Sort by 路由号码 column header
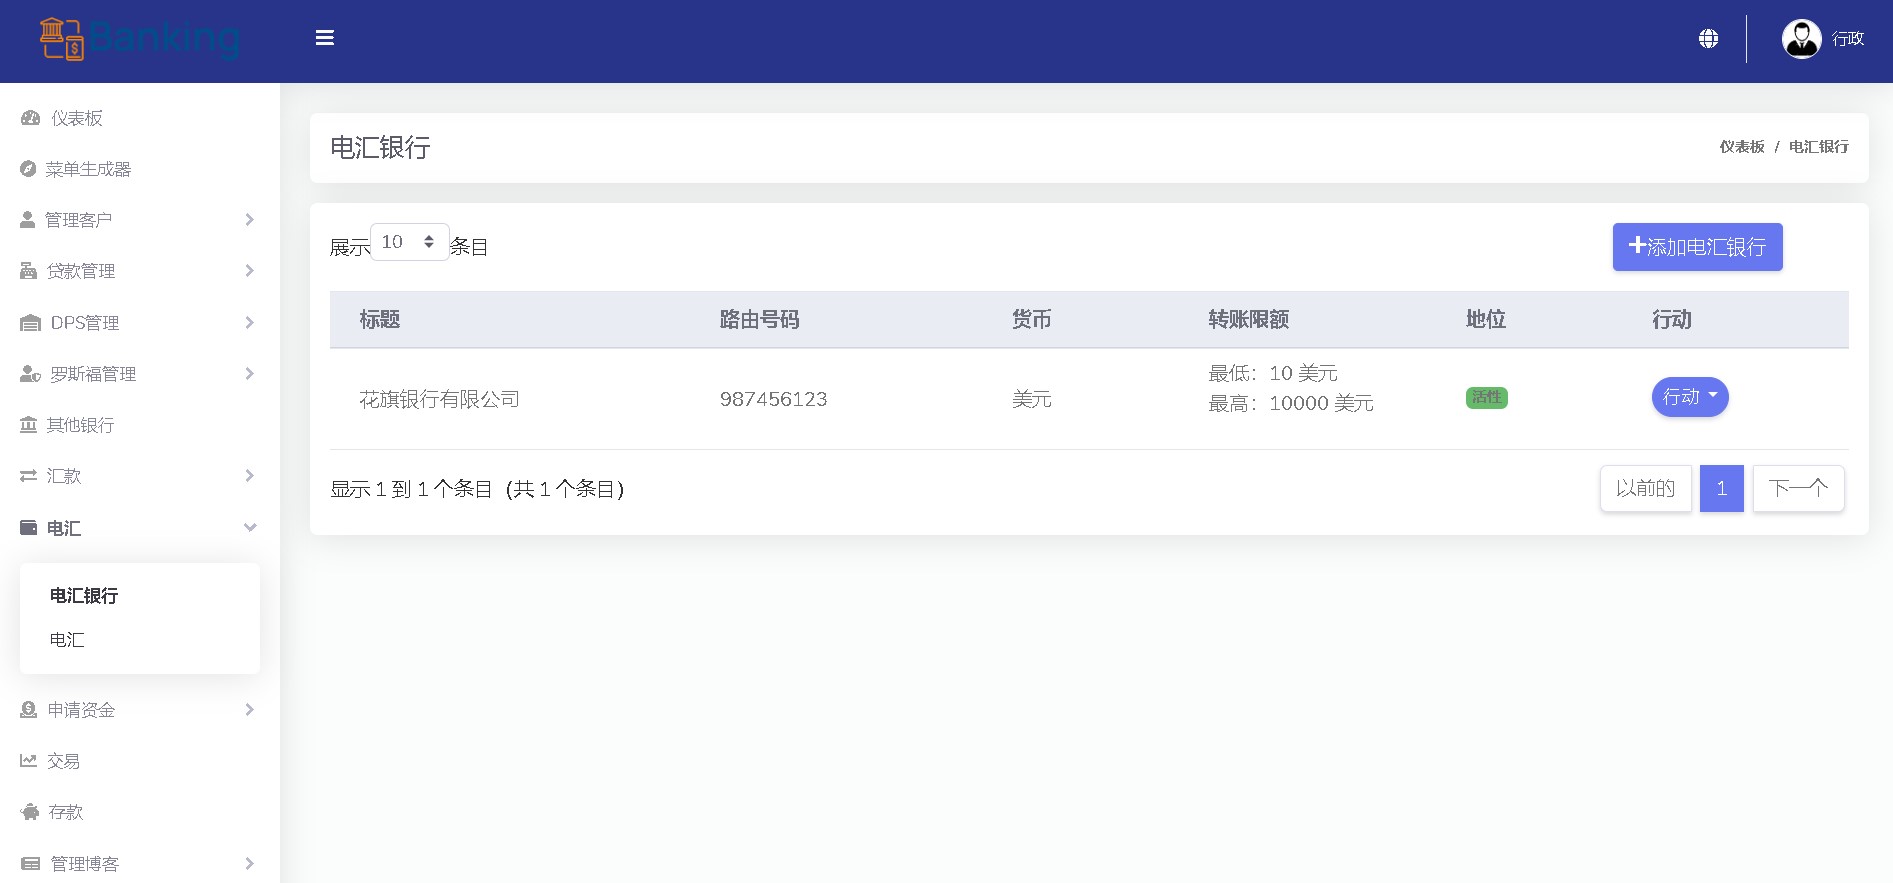Screen dimensions: 1893x883 760,320
